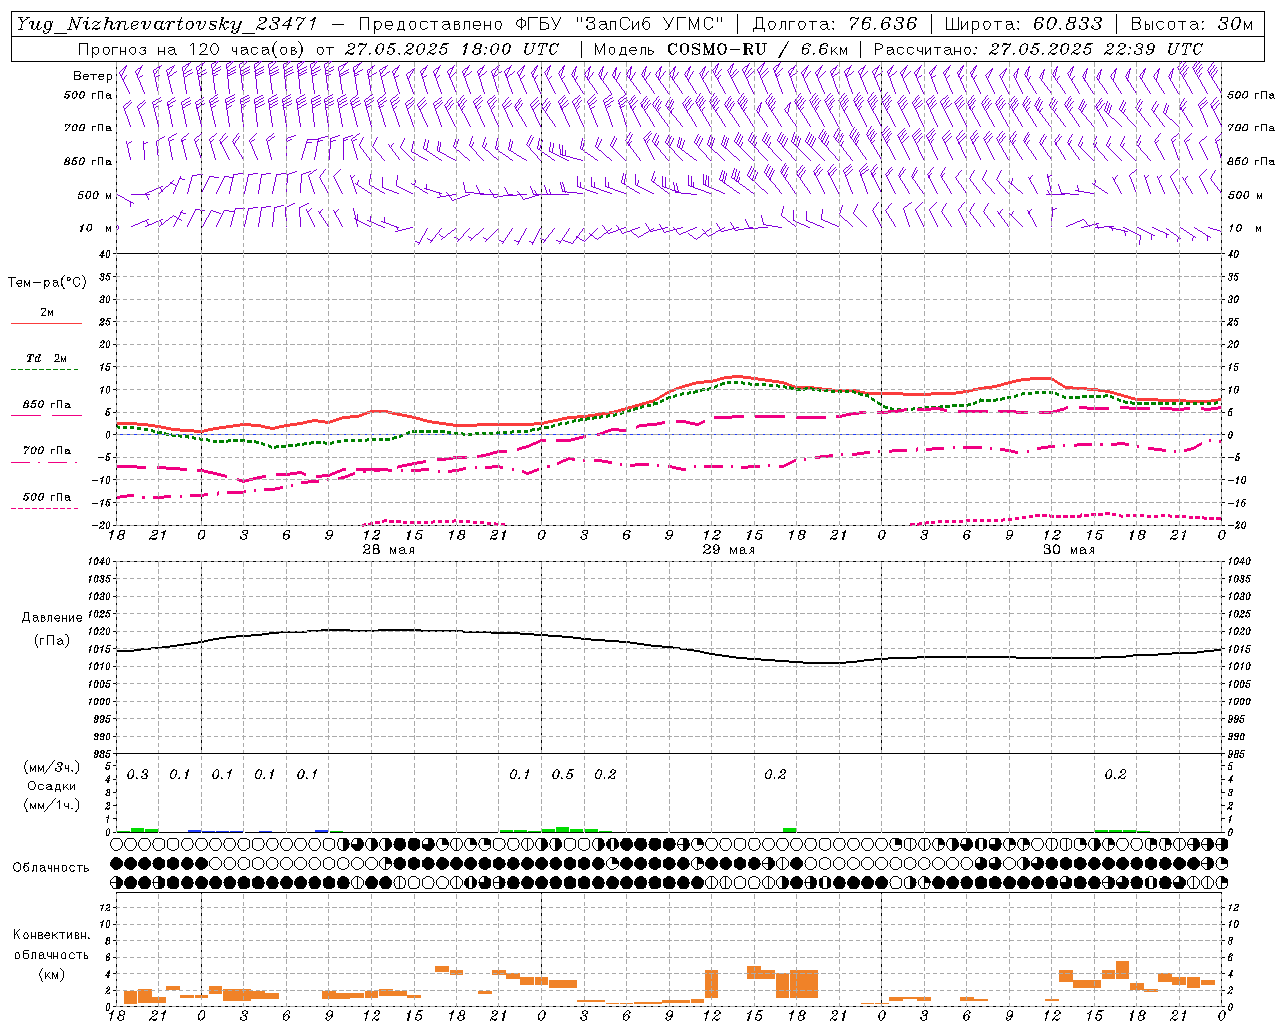Click the 'Давление' pressure label

pyautogui.click(x=52, y=618)
